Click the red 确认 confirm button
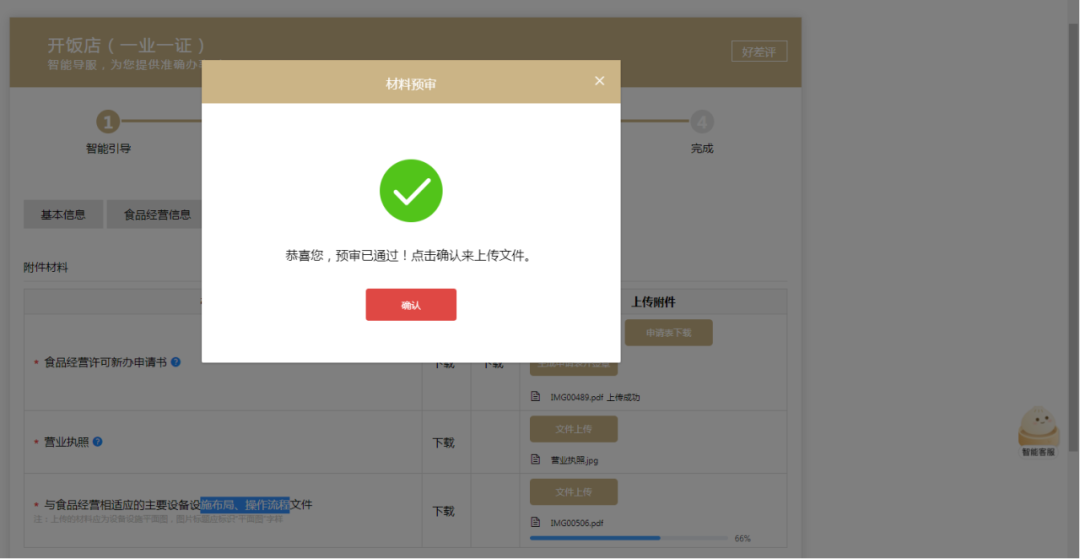The width and height of the screenshot is (1080, 559). (x=410, y=305)
